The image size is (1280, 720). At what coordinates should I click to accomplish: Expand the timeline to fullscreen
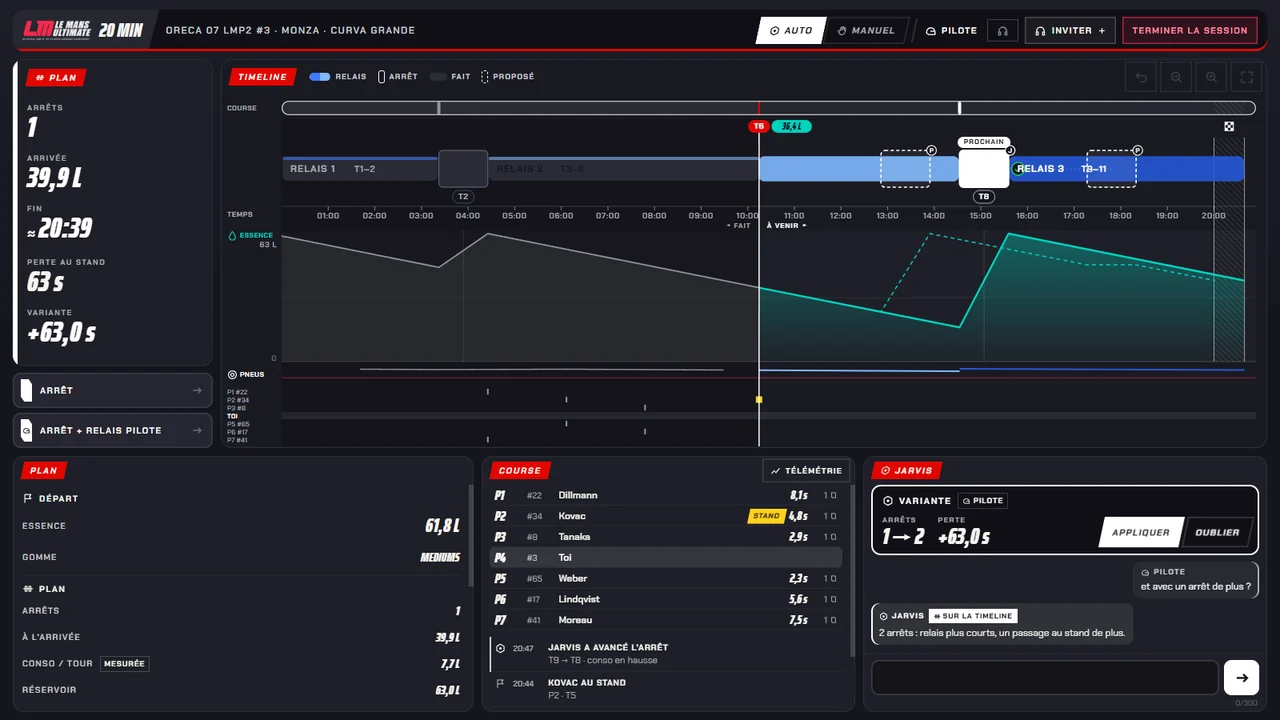point(1247,77)
